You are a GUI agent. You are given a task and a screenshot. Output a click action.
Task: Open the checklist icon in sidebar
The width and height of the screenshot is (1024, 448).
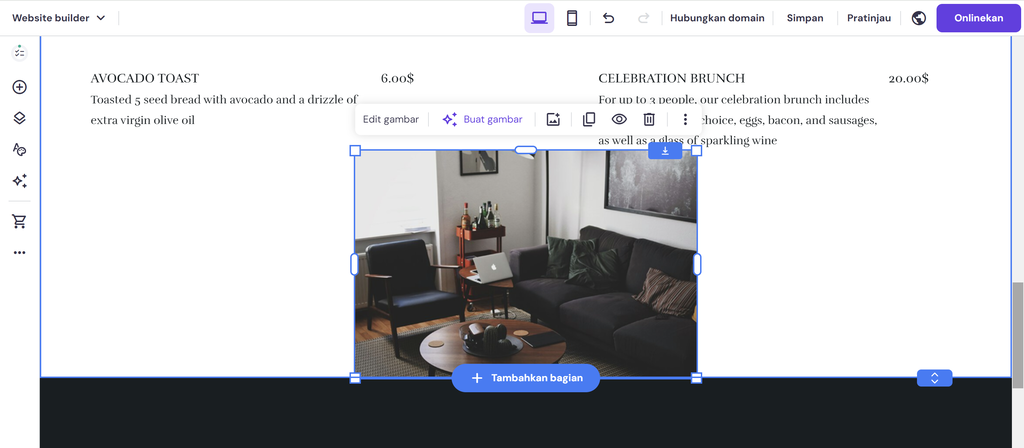20,53
